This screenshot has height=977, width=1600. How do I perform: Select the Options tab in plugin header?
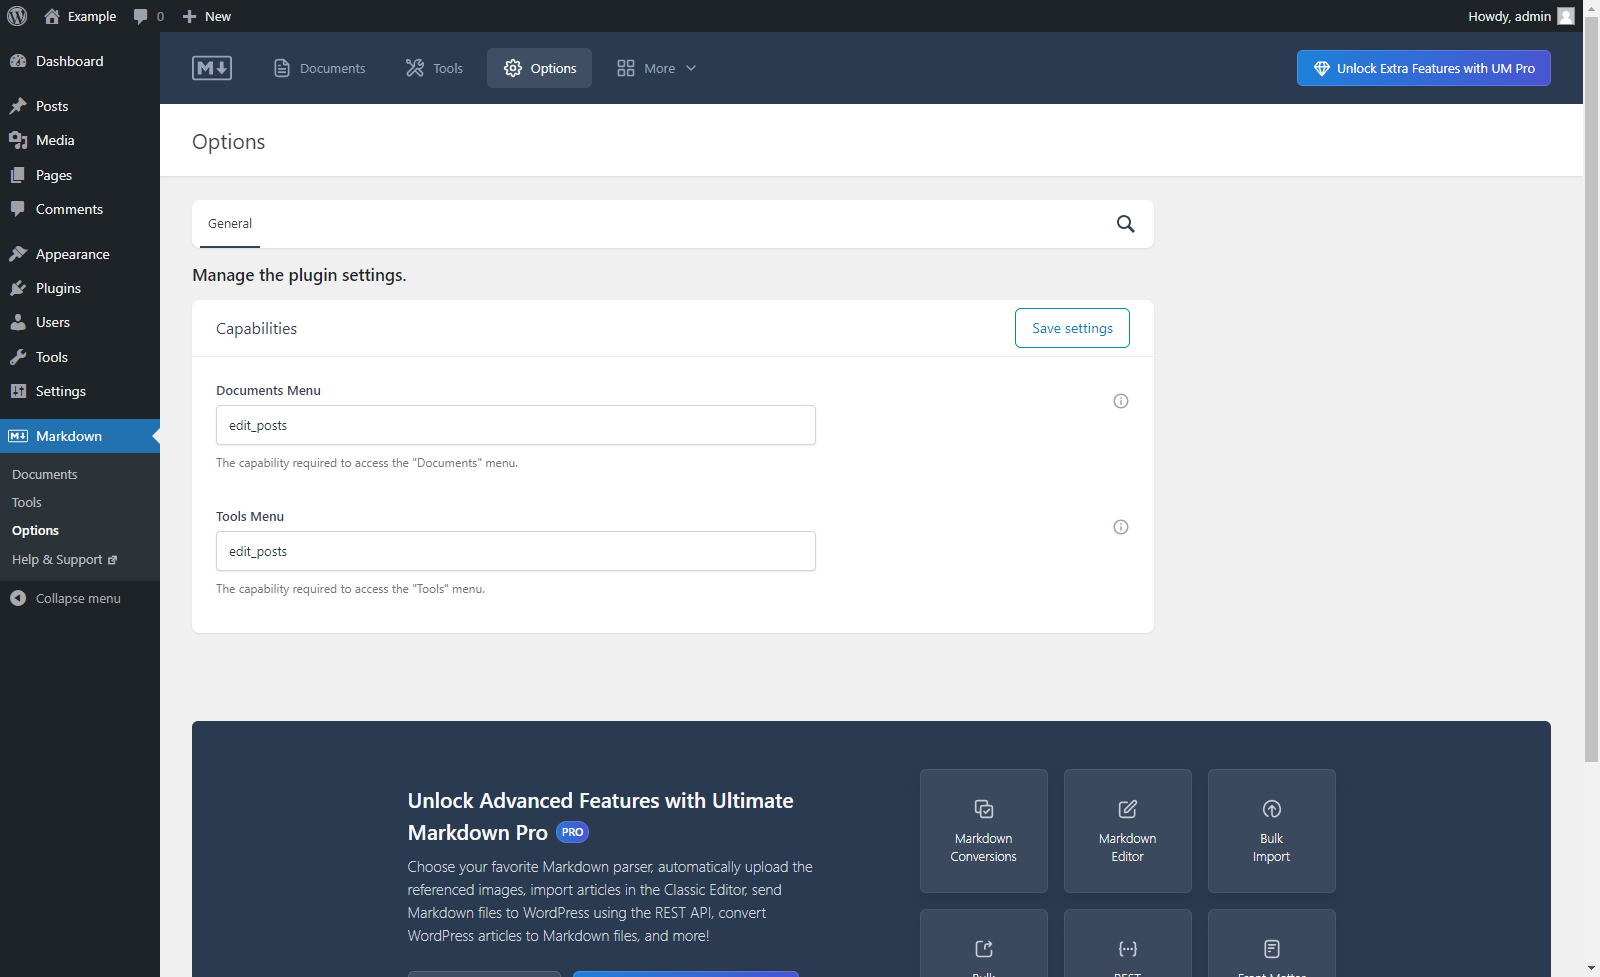pyautogui.click(x=540, y=68)
